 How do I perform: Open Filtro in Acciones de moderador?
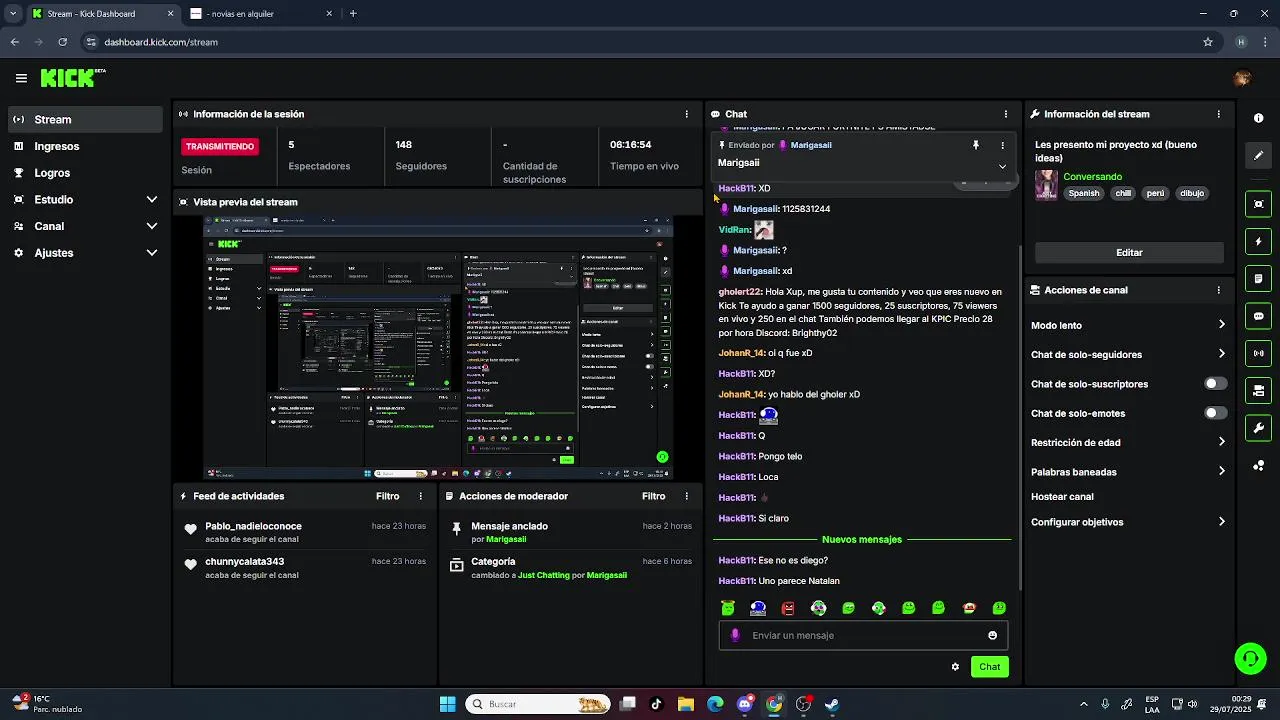(653, 496)
